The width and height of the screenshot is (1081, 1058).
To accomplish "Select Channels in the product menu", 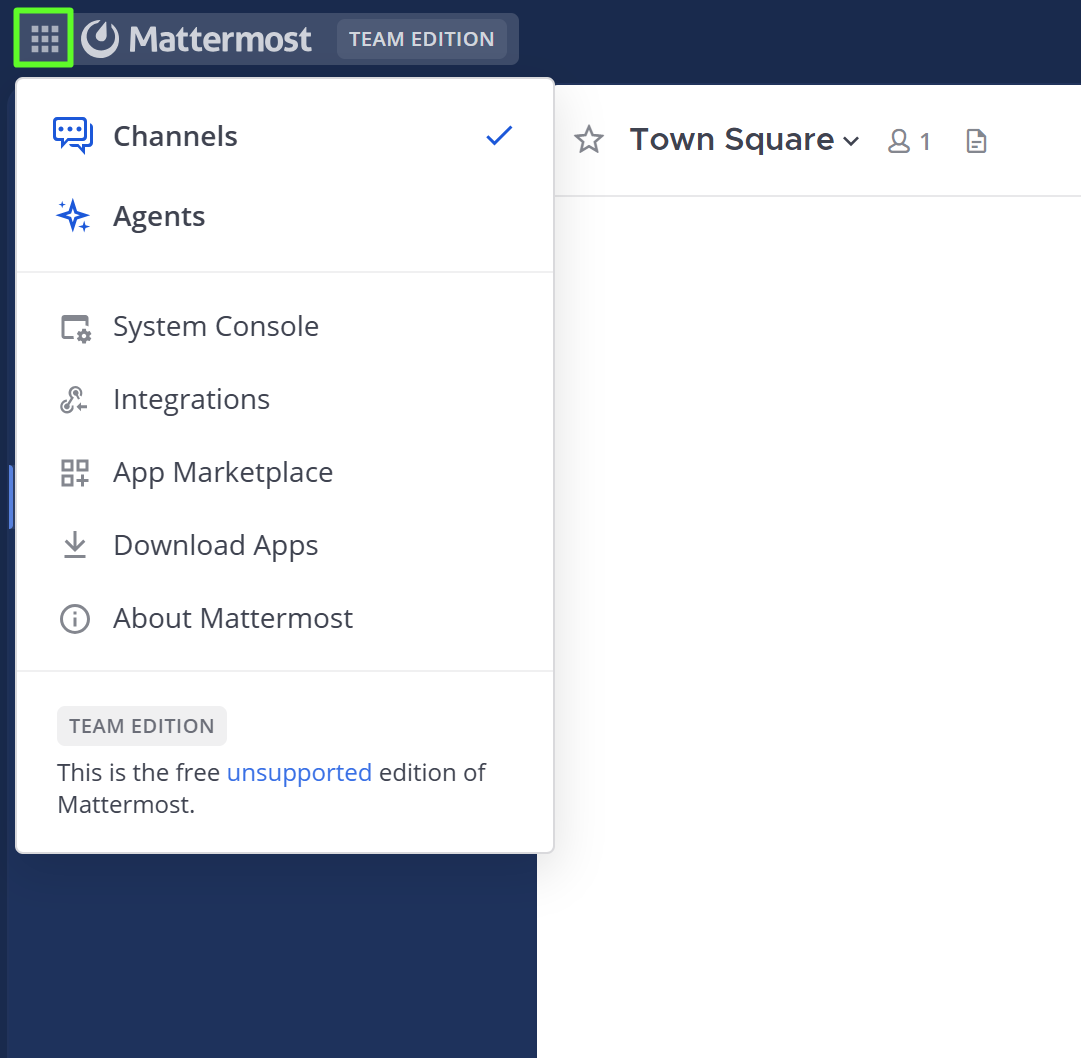I will click(285, 136).
